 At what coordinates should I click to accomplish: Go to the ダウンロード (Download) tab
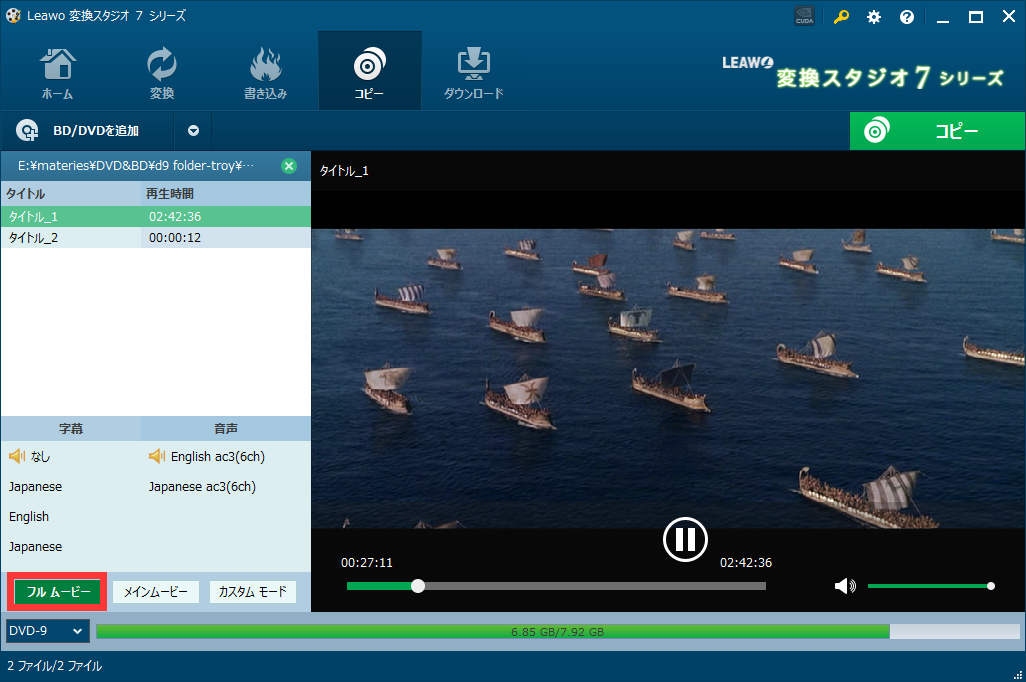[x=474, y=72]
